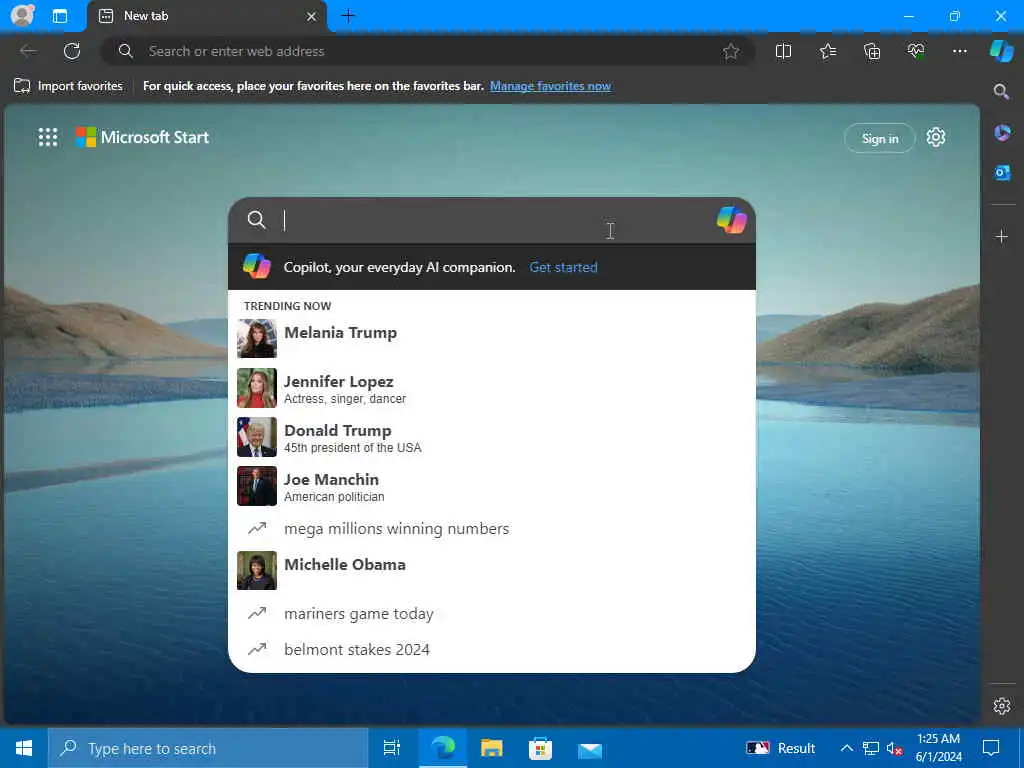1024x768 pixels.
Task: Open the network icon in system tray
Action: 871,748
